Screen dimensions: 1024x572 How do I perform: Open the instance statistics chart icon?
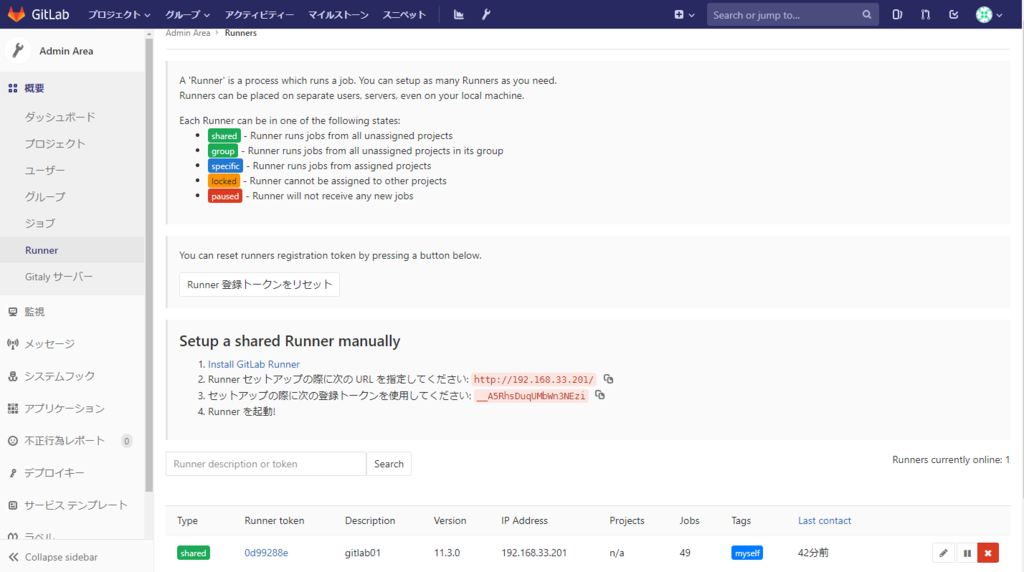[x=458, y=14]
